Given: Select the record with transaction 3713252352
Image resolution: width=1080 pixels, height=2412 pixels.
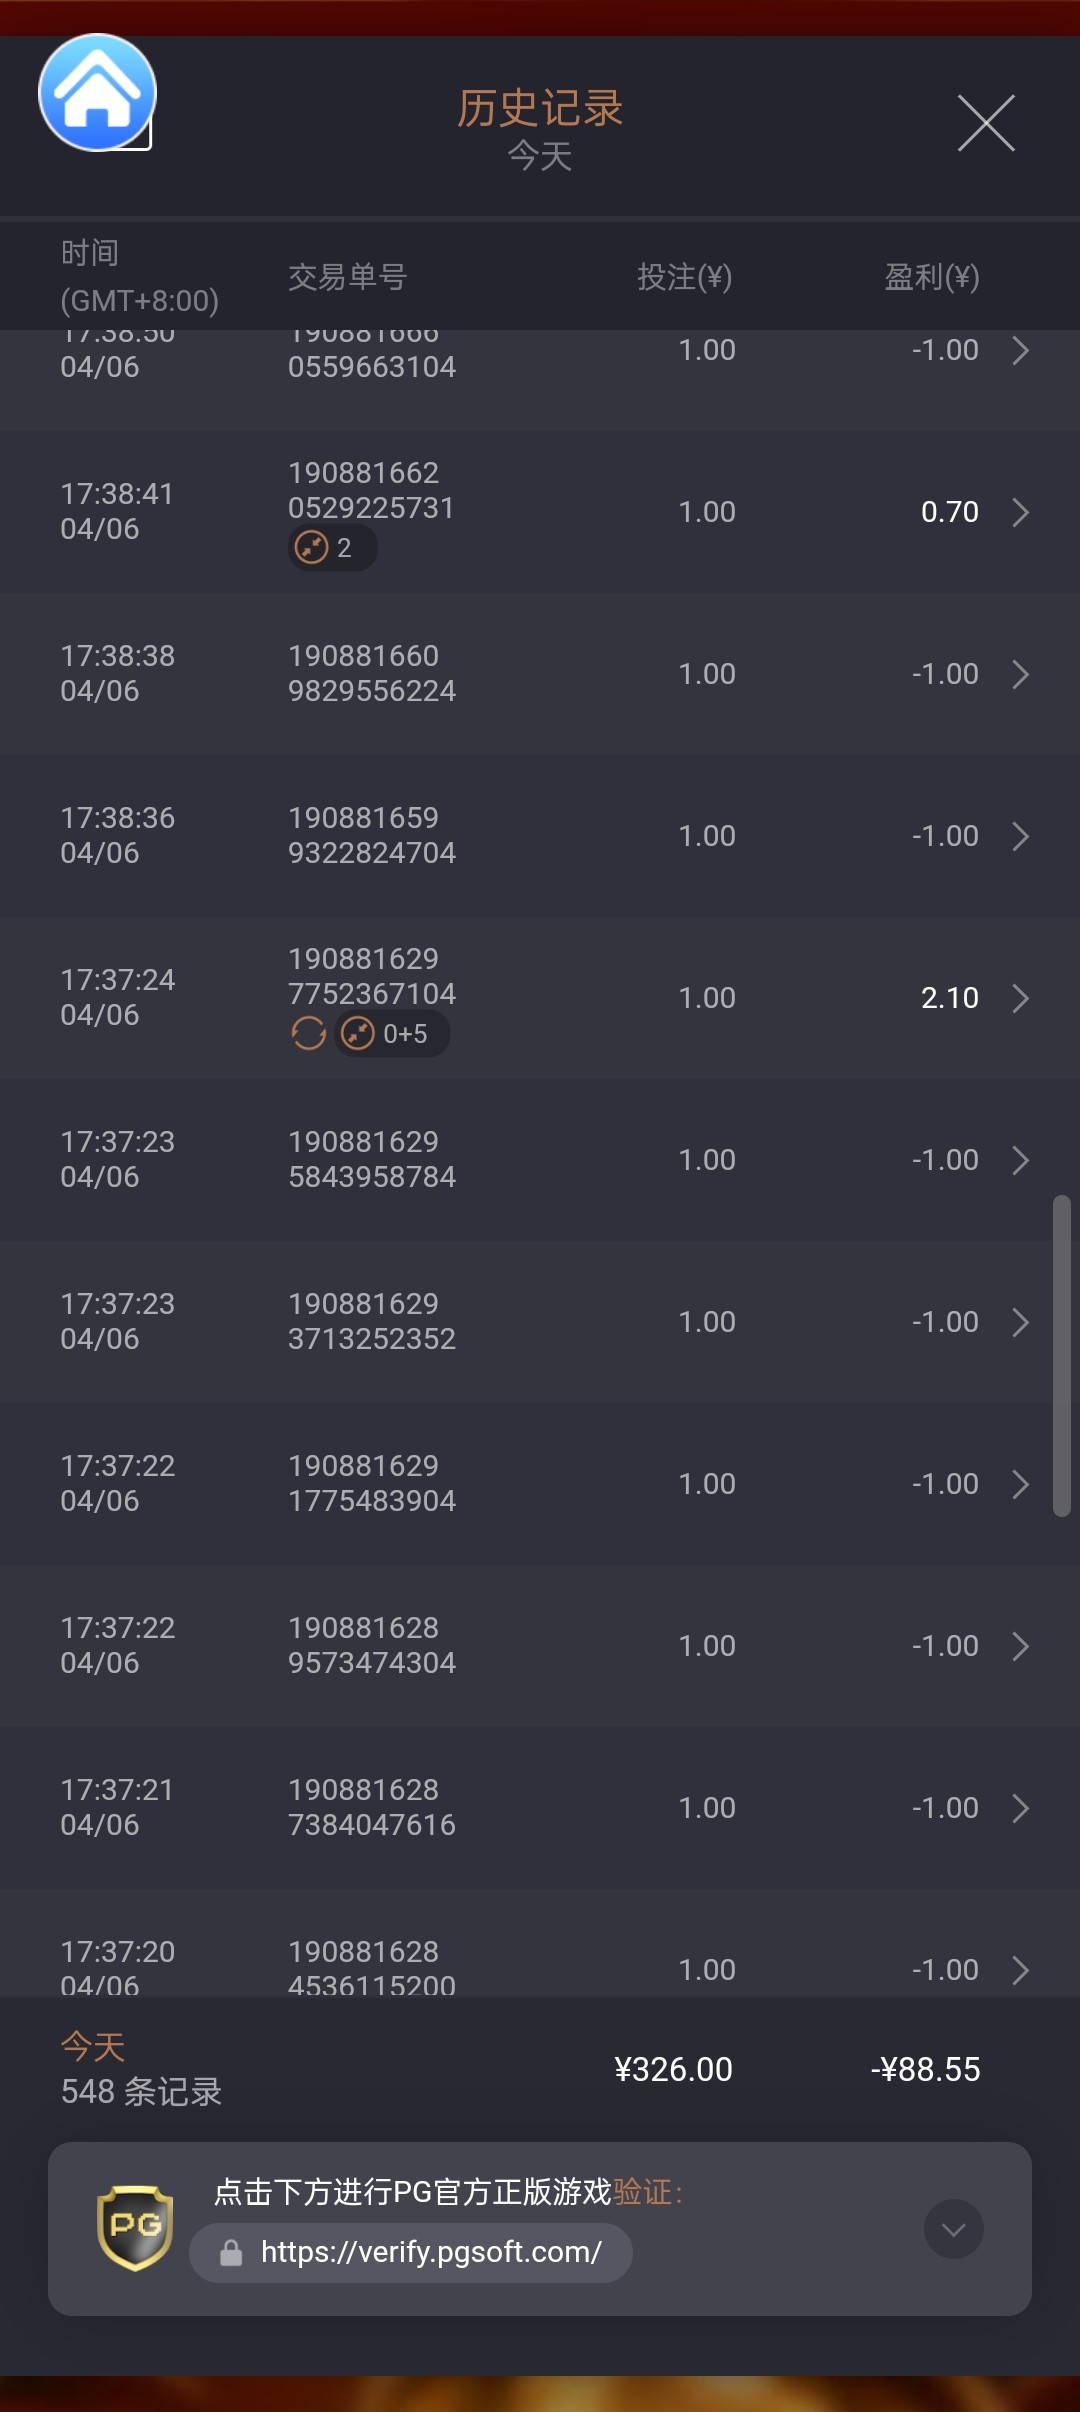Looking at the screenshot, I should [x=540, y=1322].
